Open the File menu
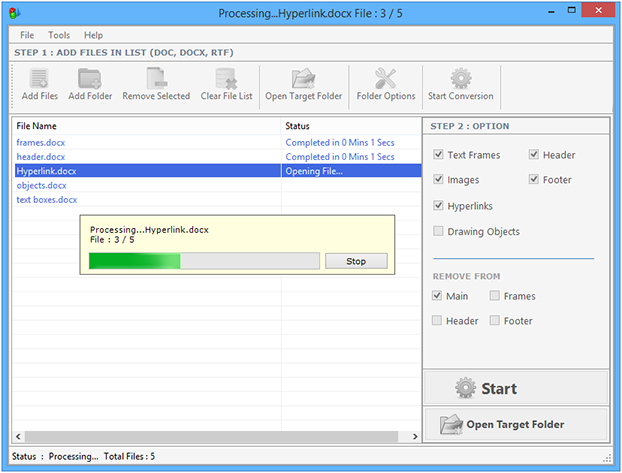The height and width of the screenshot is (473, 622). [27, 35]
